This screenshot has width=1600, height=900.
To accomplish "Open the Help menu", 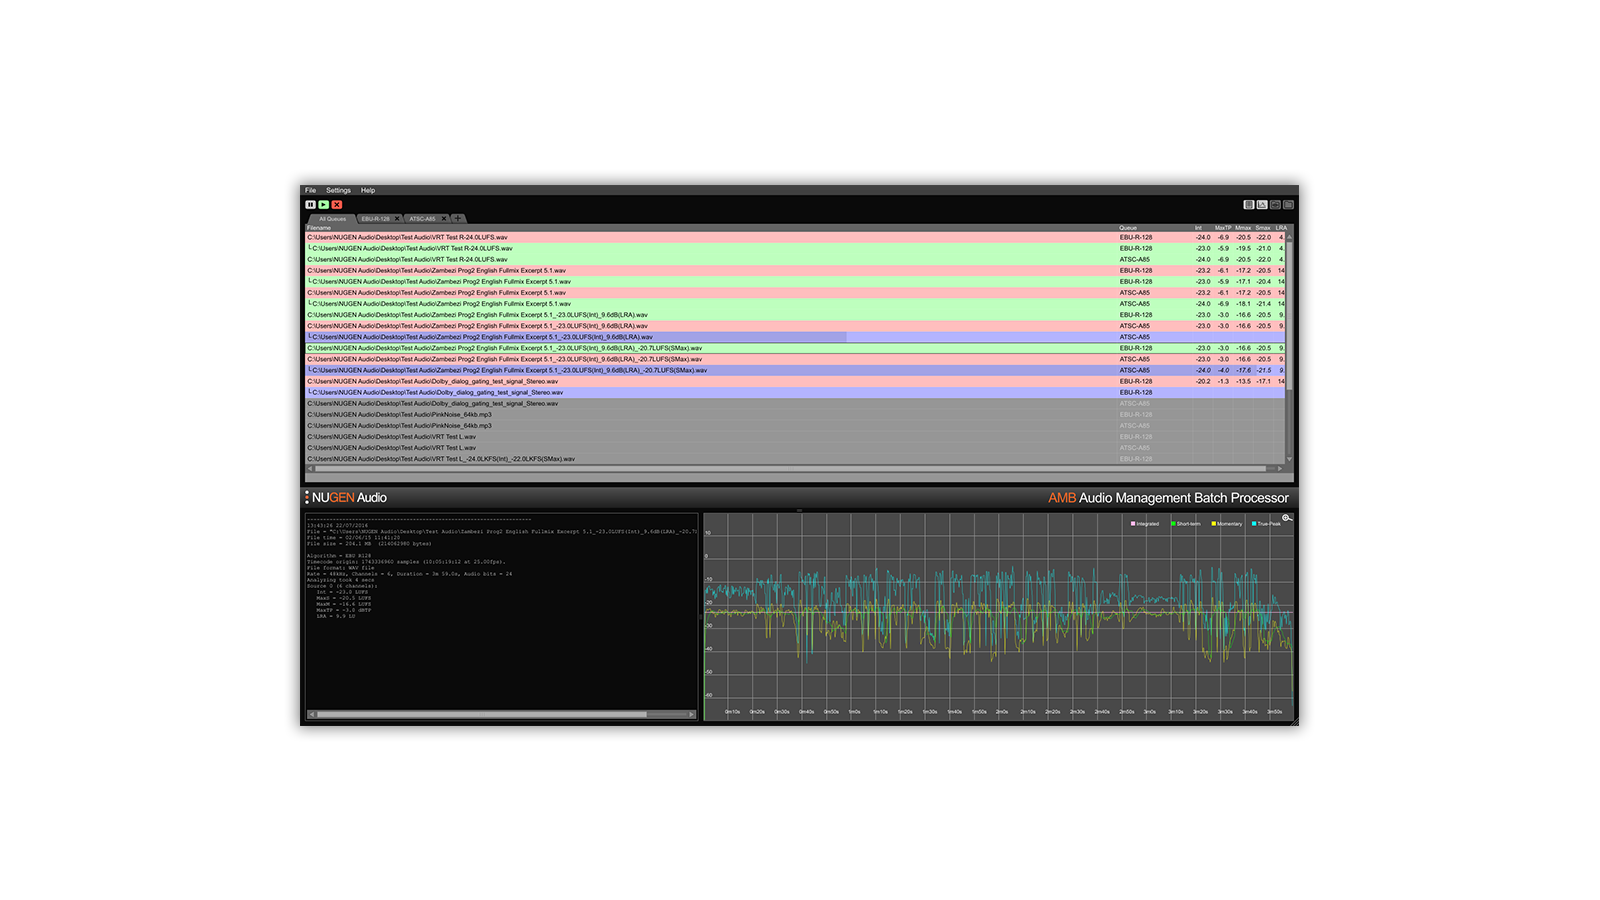I will coord(368,190).
